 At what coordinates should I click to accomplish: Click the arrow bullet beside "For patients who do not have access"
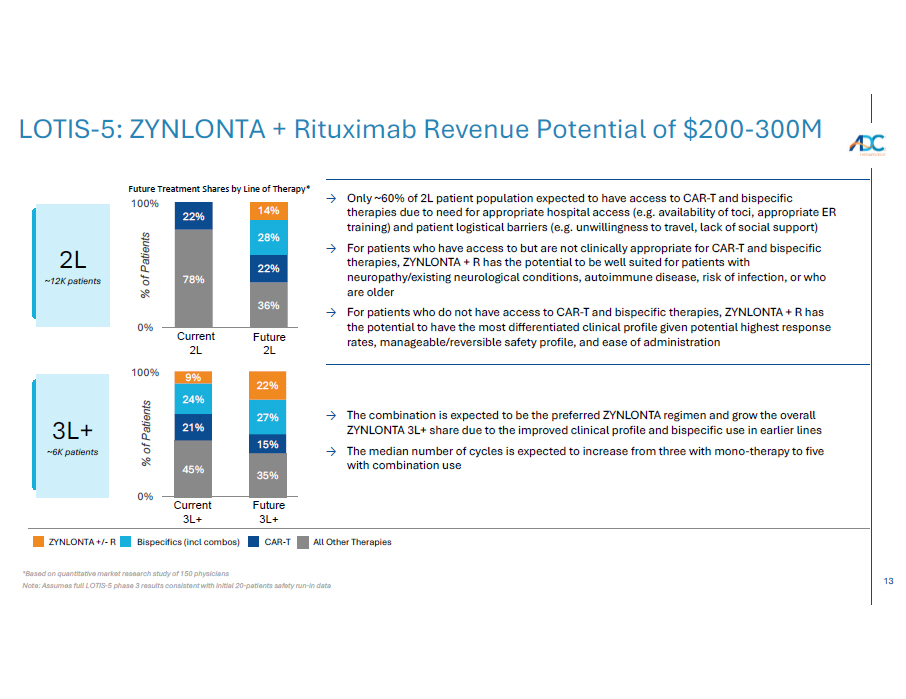(331, 313)
